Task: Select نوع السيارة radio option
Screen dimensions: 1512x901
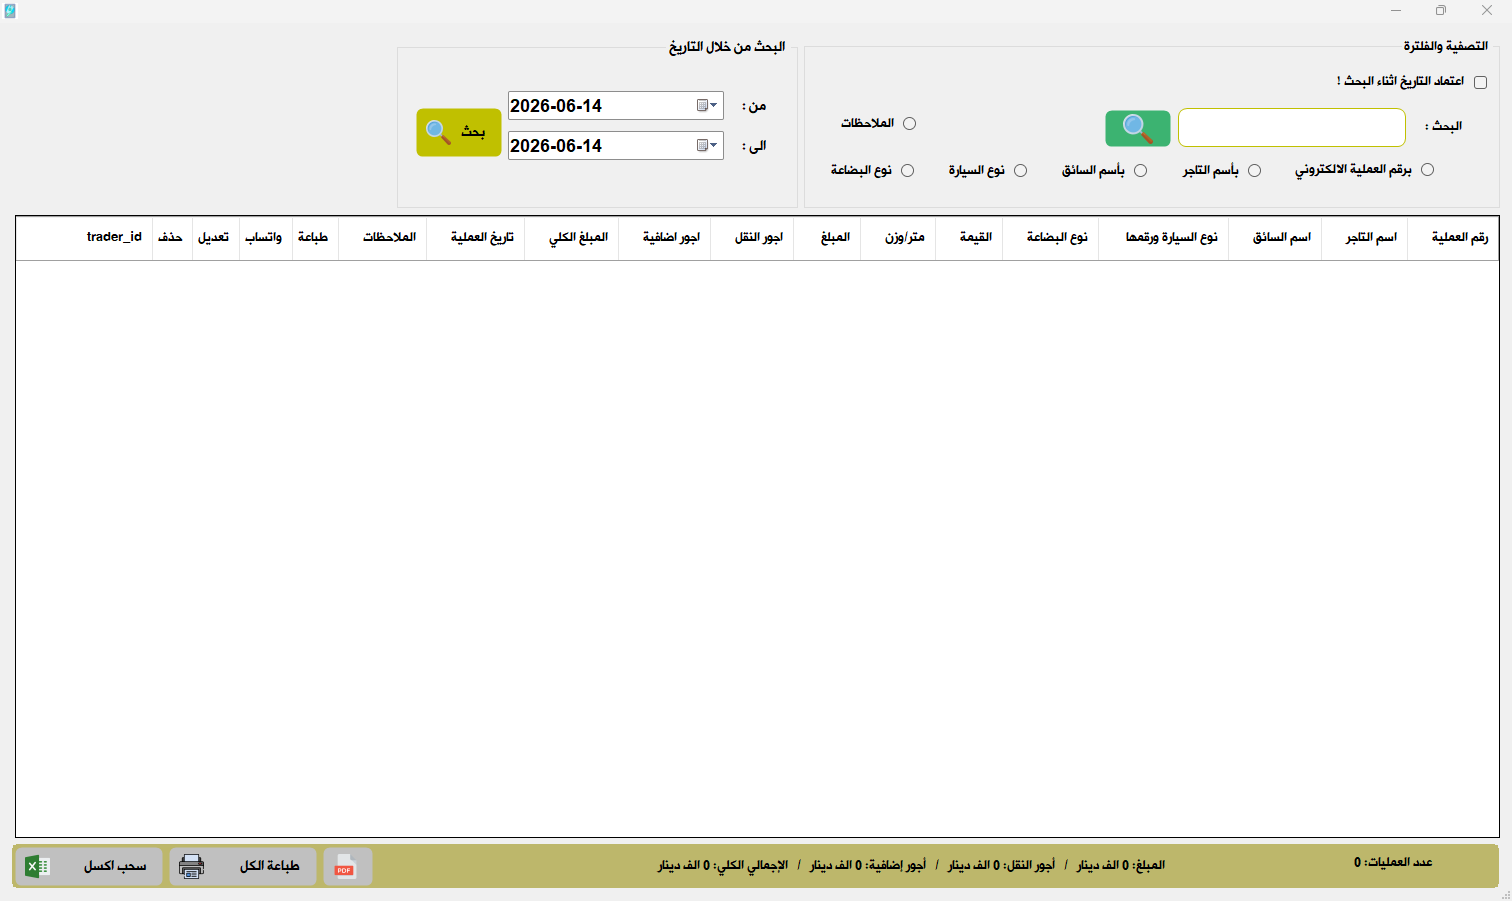Action: click(x=1020, y=171)
